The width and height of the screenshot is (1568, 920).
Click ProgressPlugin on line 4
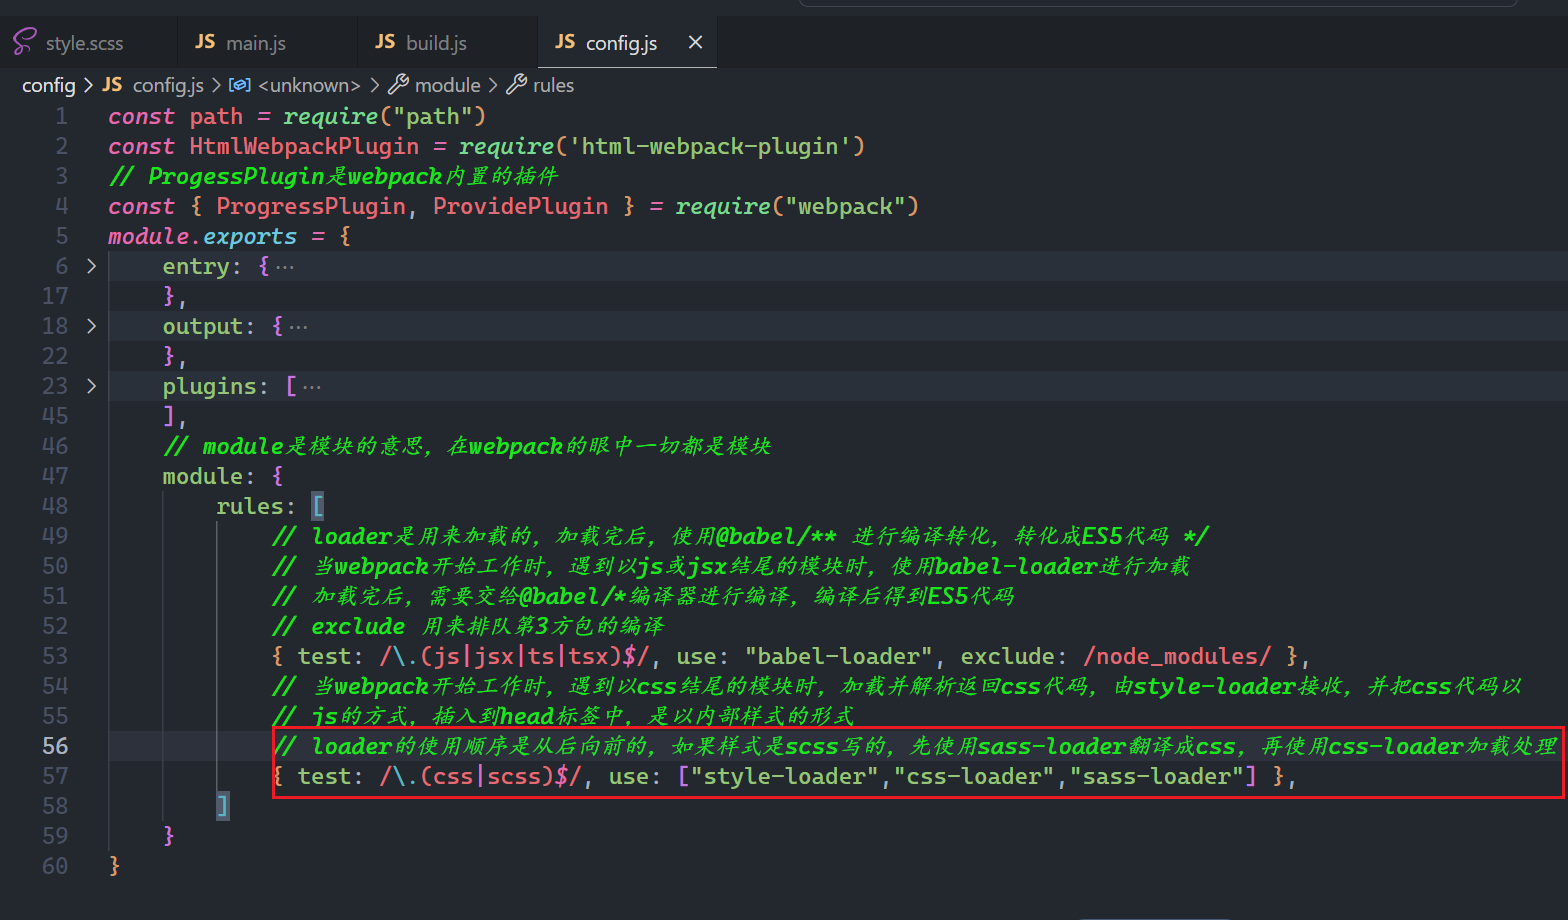tap(311, 206)
